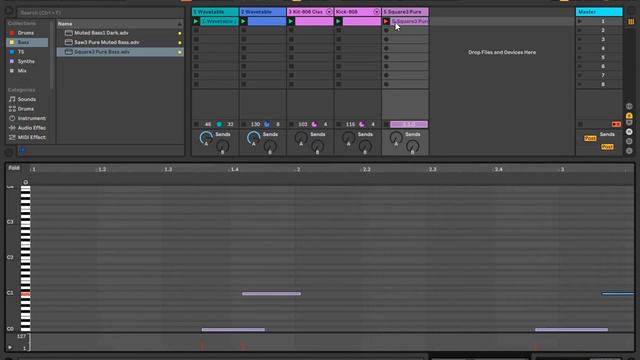This screenshot has width=640, height=360.
Task: Open the Mix collection
Action: [x=22, y=71]
